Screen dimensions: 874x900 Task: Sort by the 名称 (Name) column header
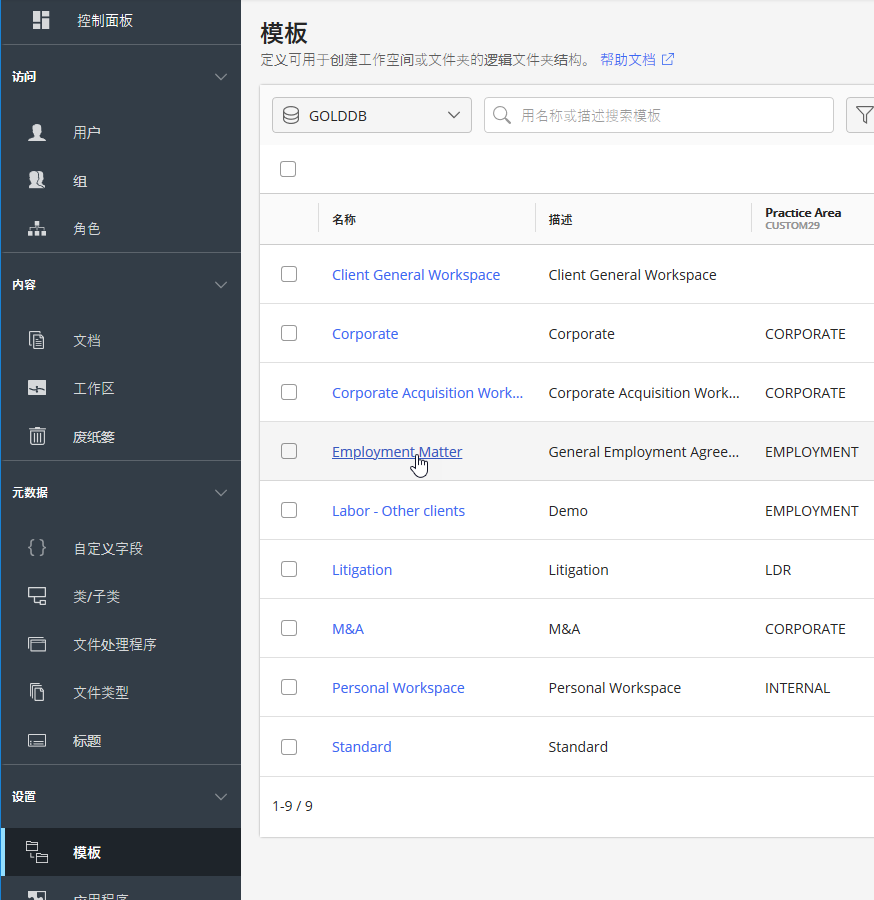point(344,219)
